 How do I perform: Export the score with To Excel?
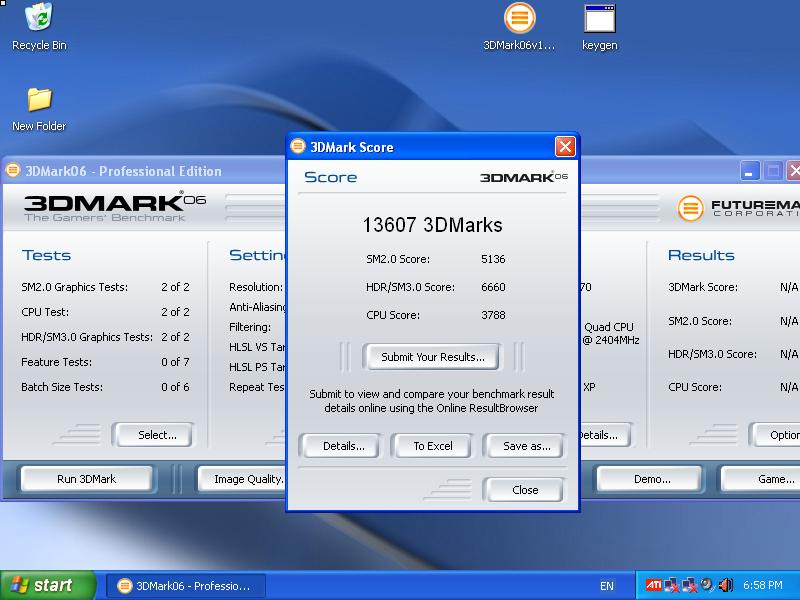pos(432,446)
